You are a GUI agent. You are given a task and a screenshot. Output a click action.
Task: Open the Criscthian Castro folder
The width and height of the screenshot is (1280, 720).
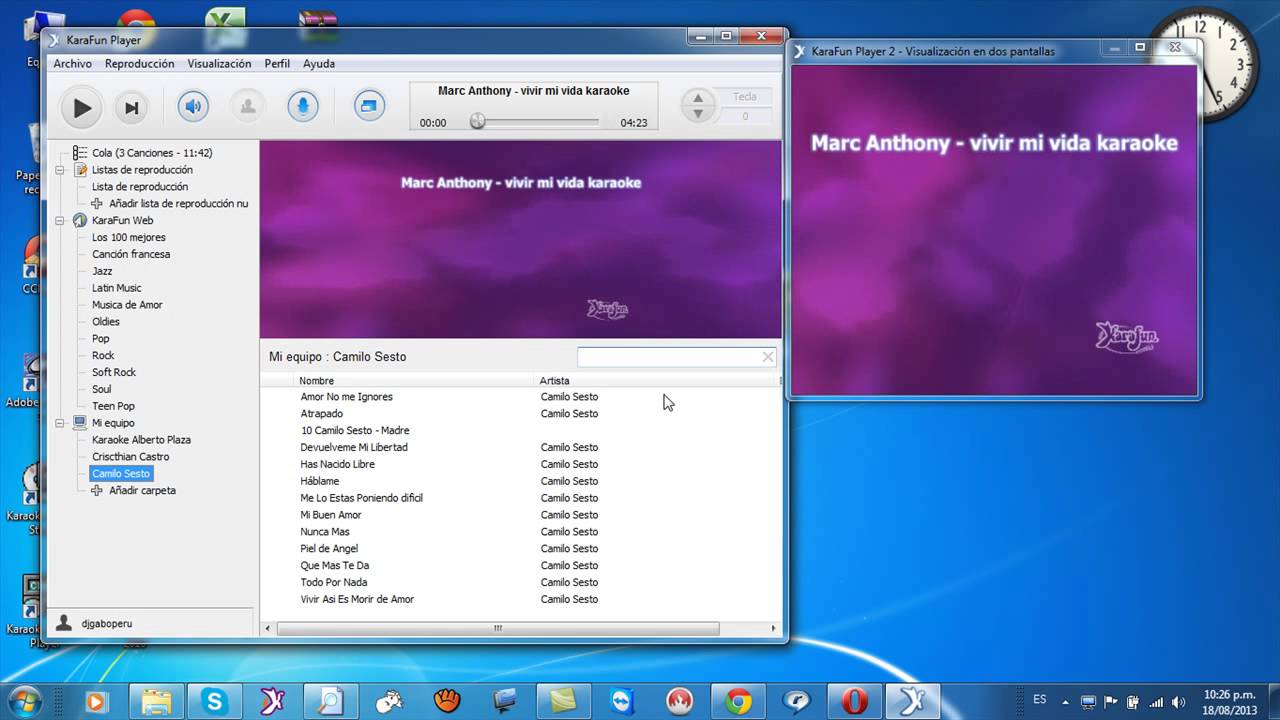point(131,457)
